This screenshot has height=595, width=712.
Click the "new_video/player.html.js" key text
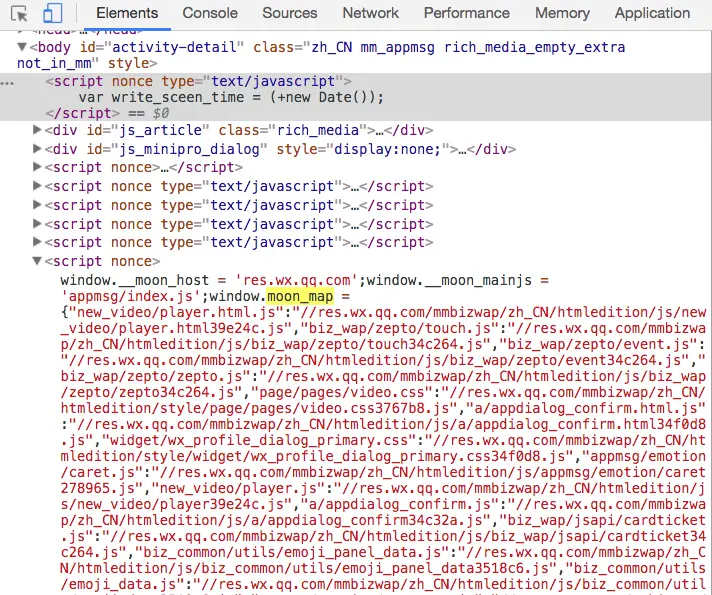point(177,312)
